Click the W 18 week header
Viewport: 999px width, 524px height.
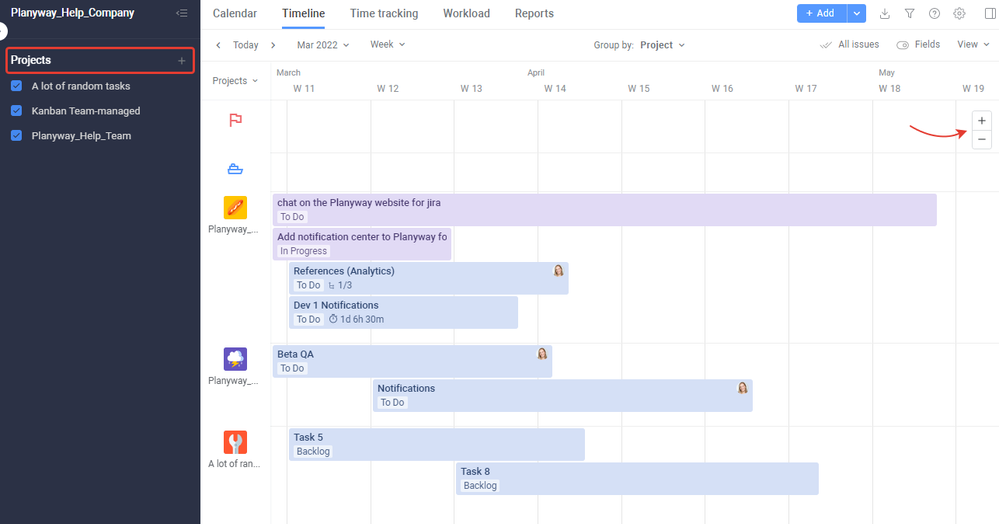coord(889,89)
